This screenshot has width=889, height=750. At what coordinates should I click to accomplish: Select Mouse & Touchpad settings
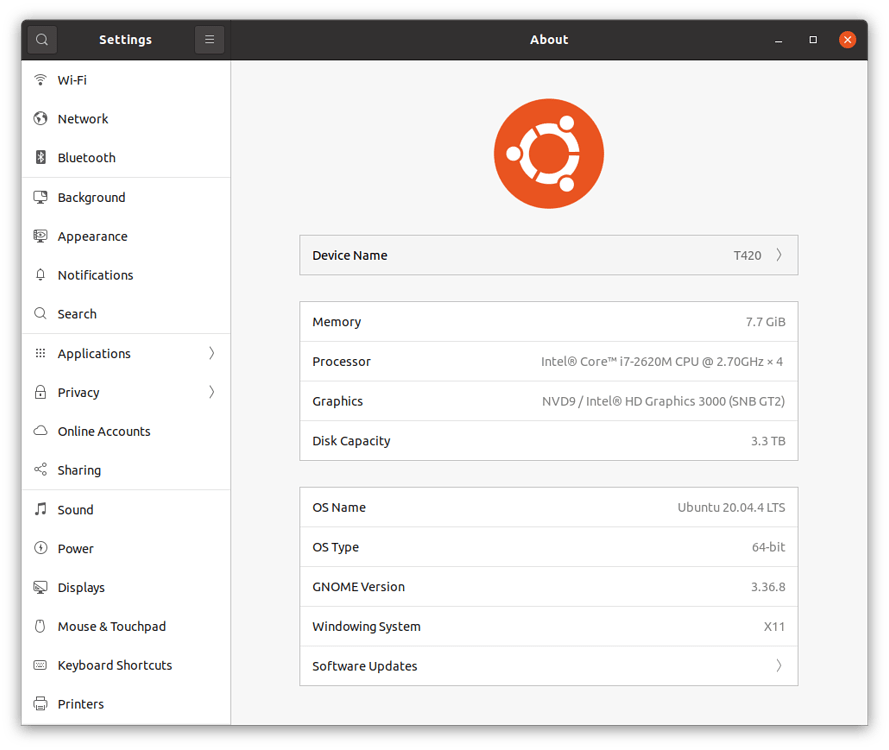111,626
